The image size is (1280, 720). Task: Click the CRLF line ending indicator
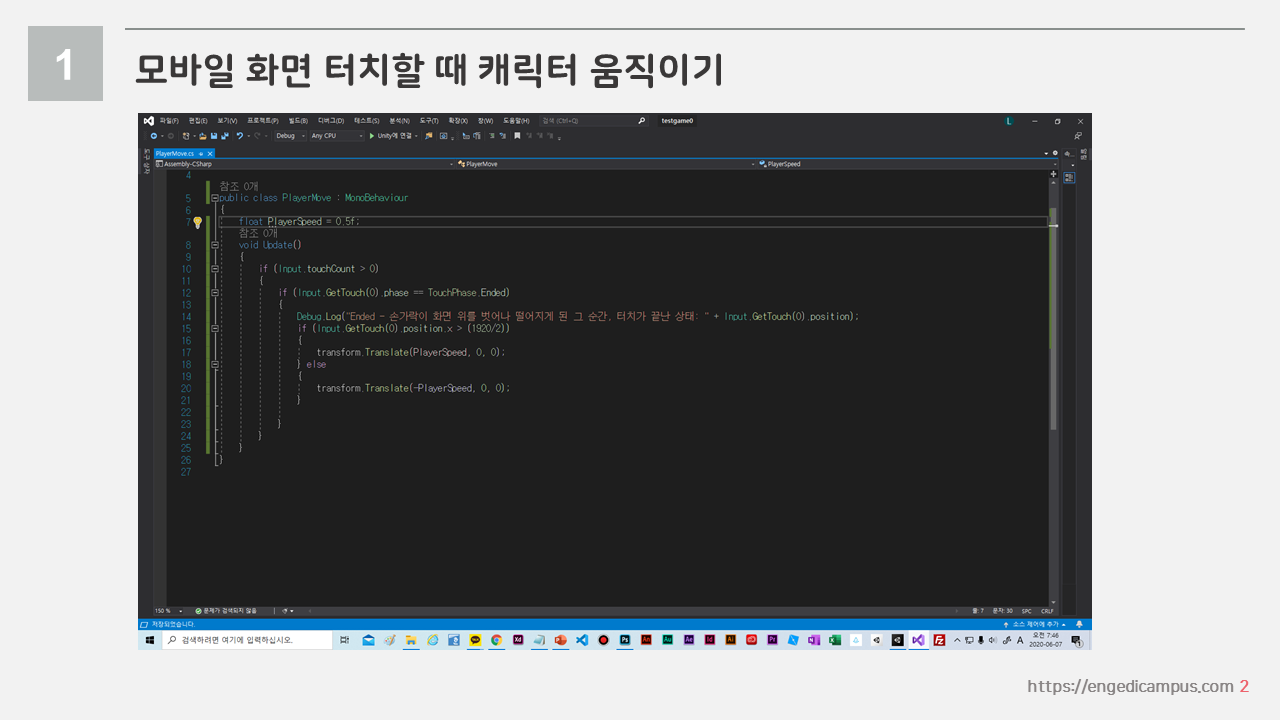1047,611
